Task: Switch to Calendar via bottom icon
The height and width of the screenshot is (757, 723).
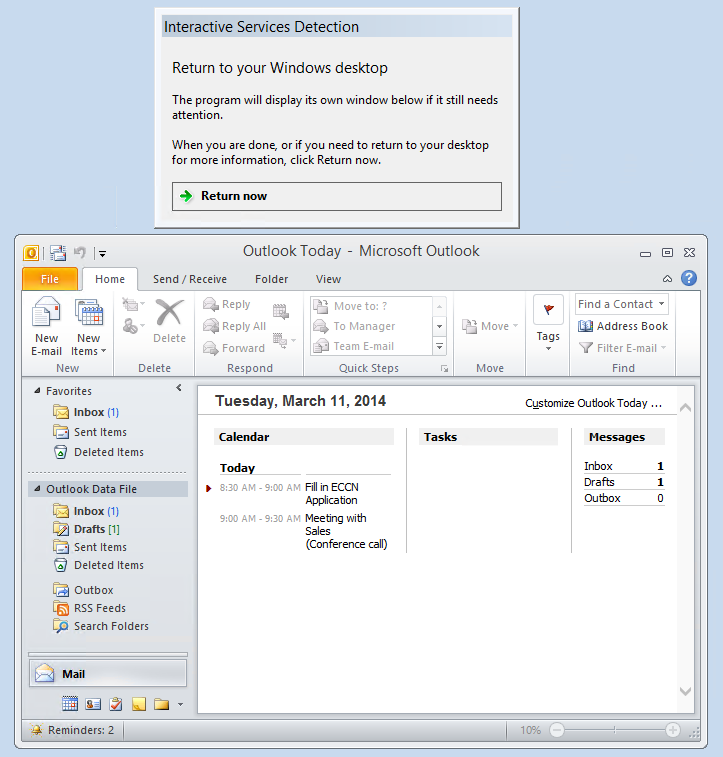Action: click(x=70, y=704)
